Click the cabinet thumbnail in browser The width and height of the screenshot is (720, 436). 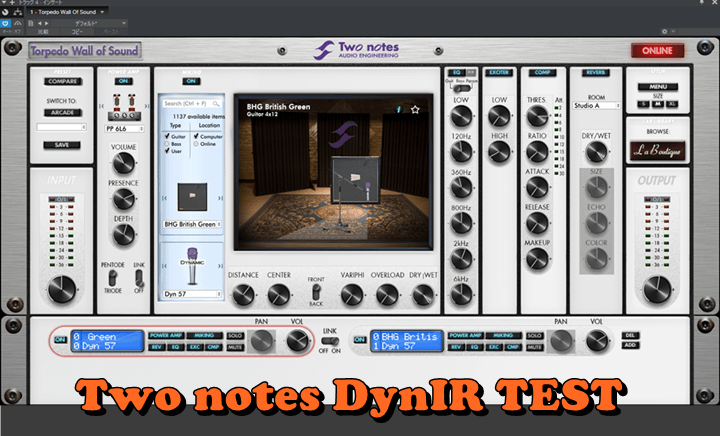click(192, 197)
